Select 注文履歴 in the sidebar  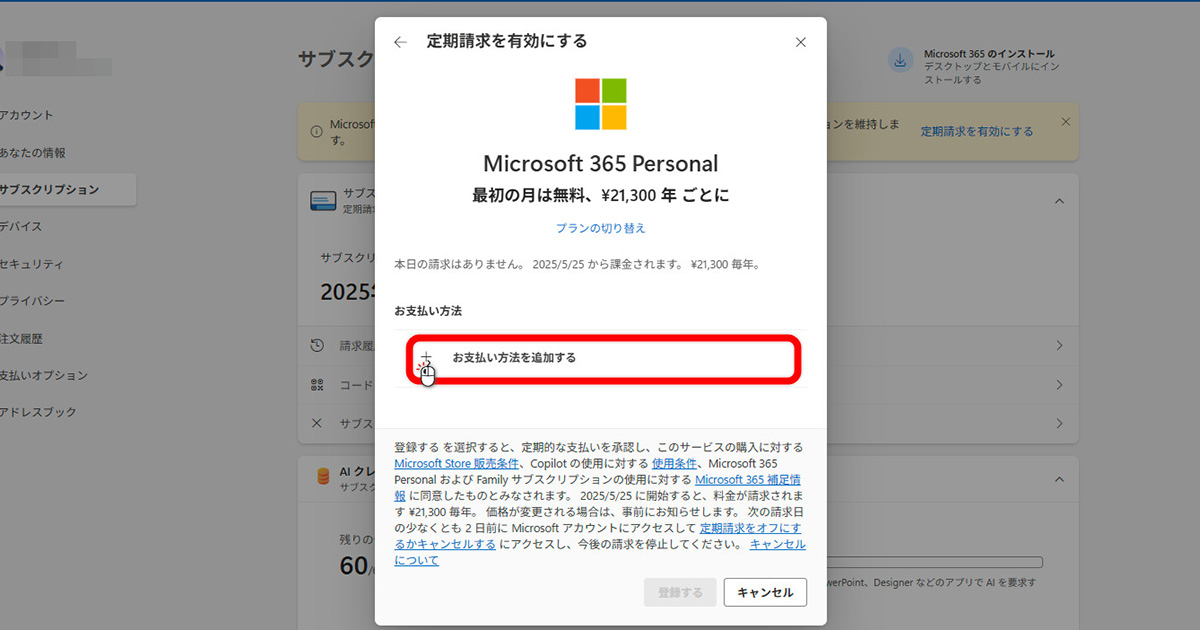coord(21,339)
